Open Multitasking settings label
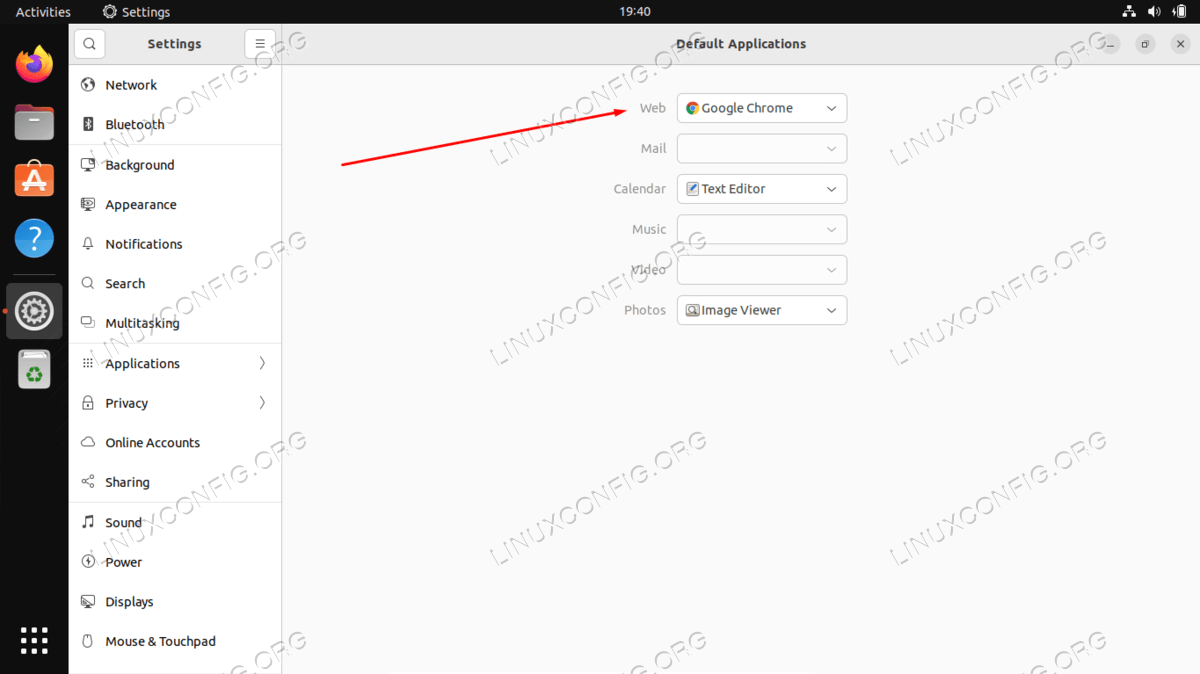The height and width of the screenshot is (674, 1200). (x=143, y=323)
